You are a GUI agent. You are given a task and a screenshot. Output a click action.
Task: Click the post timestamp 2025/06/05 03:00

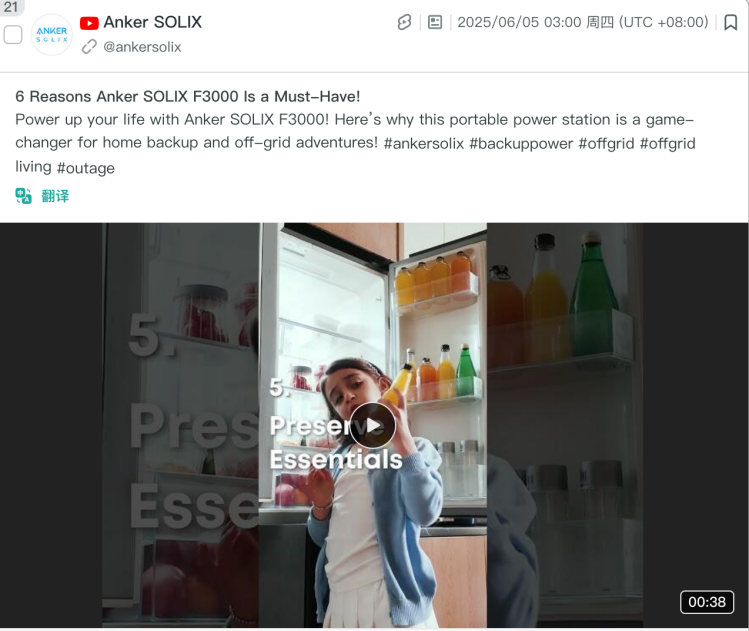(x=519, y=22)
